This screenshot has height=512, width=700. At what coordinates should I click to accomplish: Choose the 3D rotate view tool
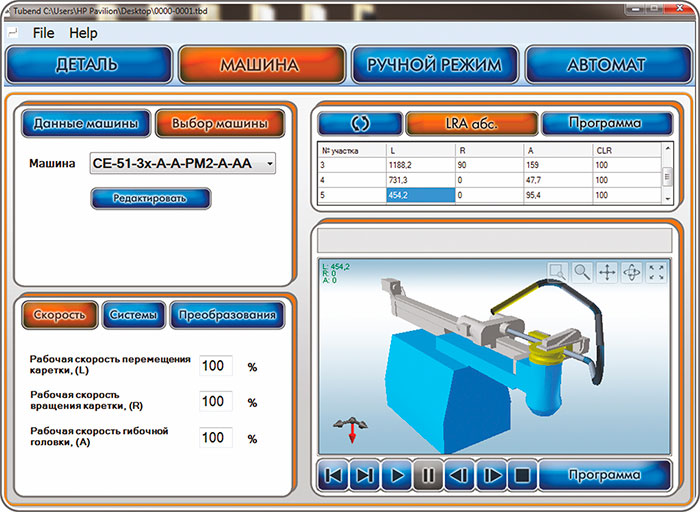click(x=632, y=271)
